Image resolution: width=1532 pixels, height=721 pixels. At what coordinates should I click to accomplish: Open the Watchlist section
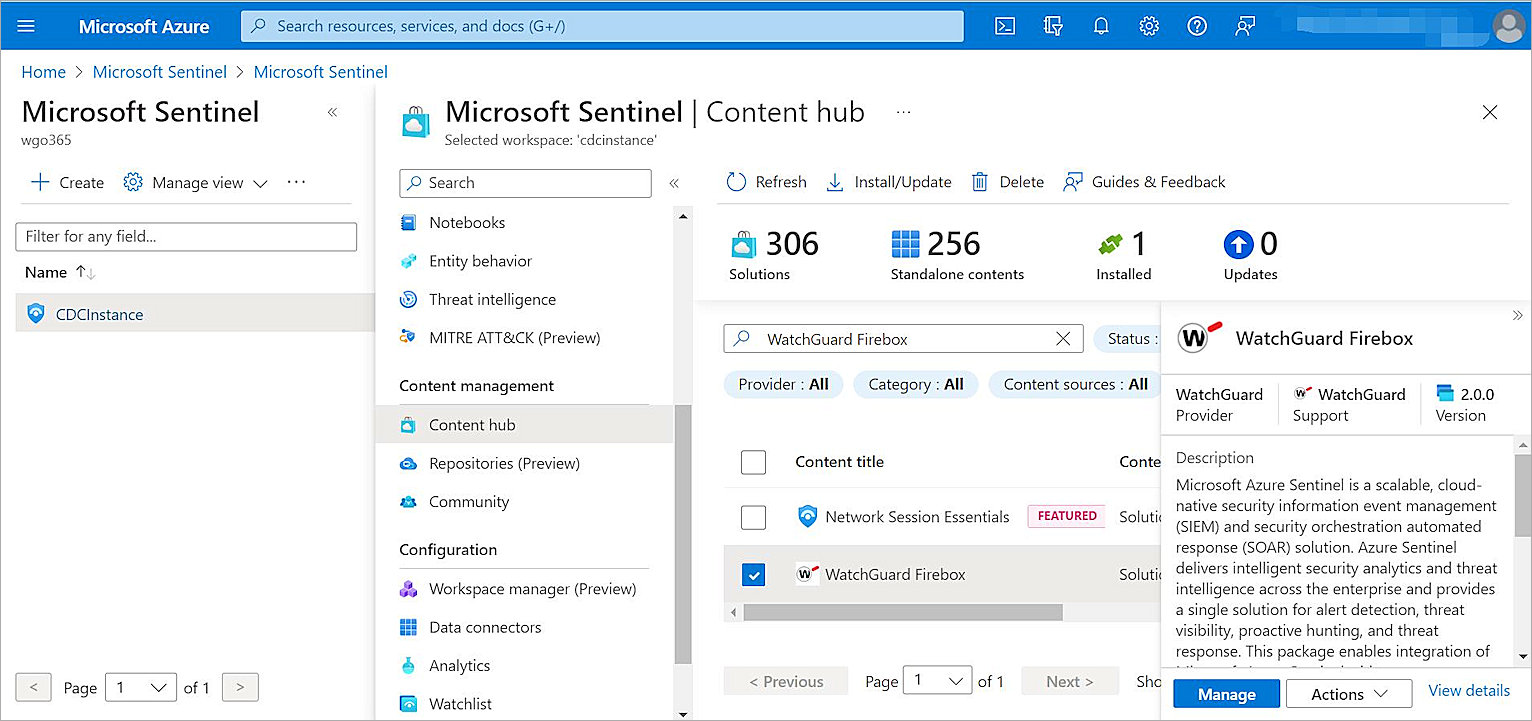(458, 703)
